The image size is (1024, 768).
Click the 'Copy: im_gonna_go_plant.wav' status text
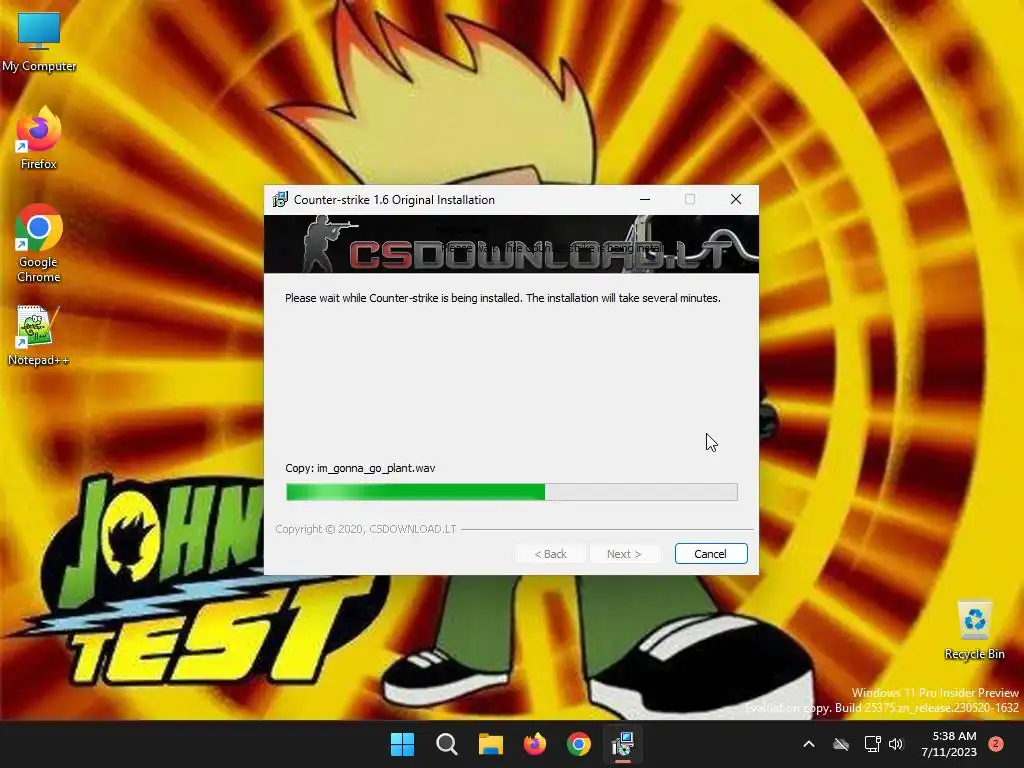(x=360, y=468)
